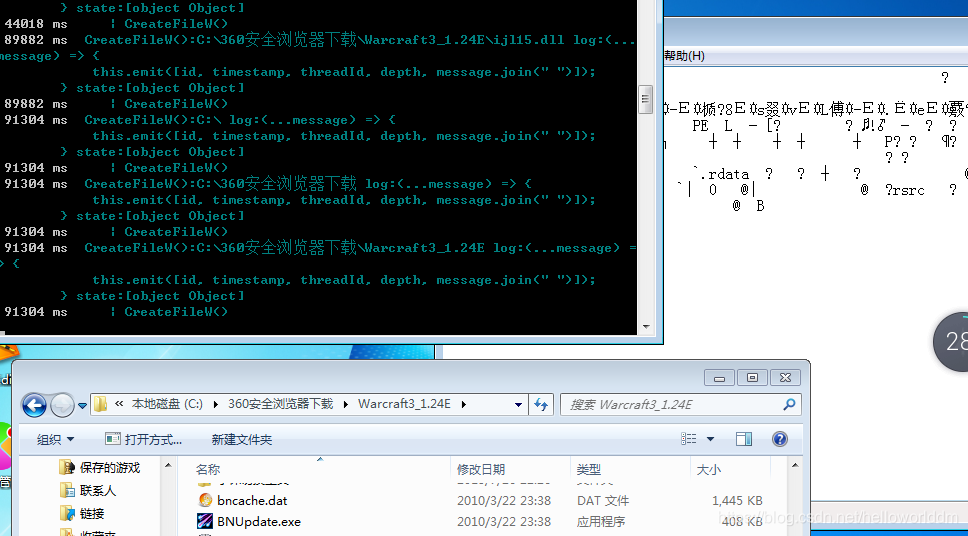Viewport: 968px width, 536px height.
Task: Click 2010/3/22 23:38 date of bncache.dat
Action: pyautogui.click(x=504, y=501)
